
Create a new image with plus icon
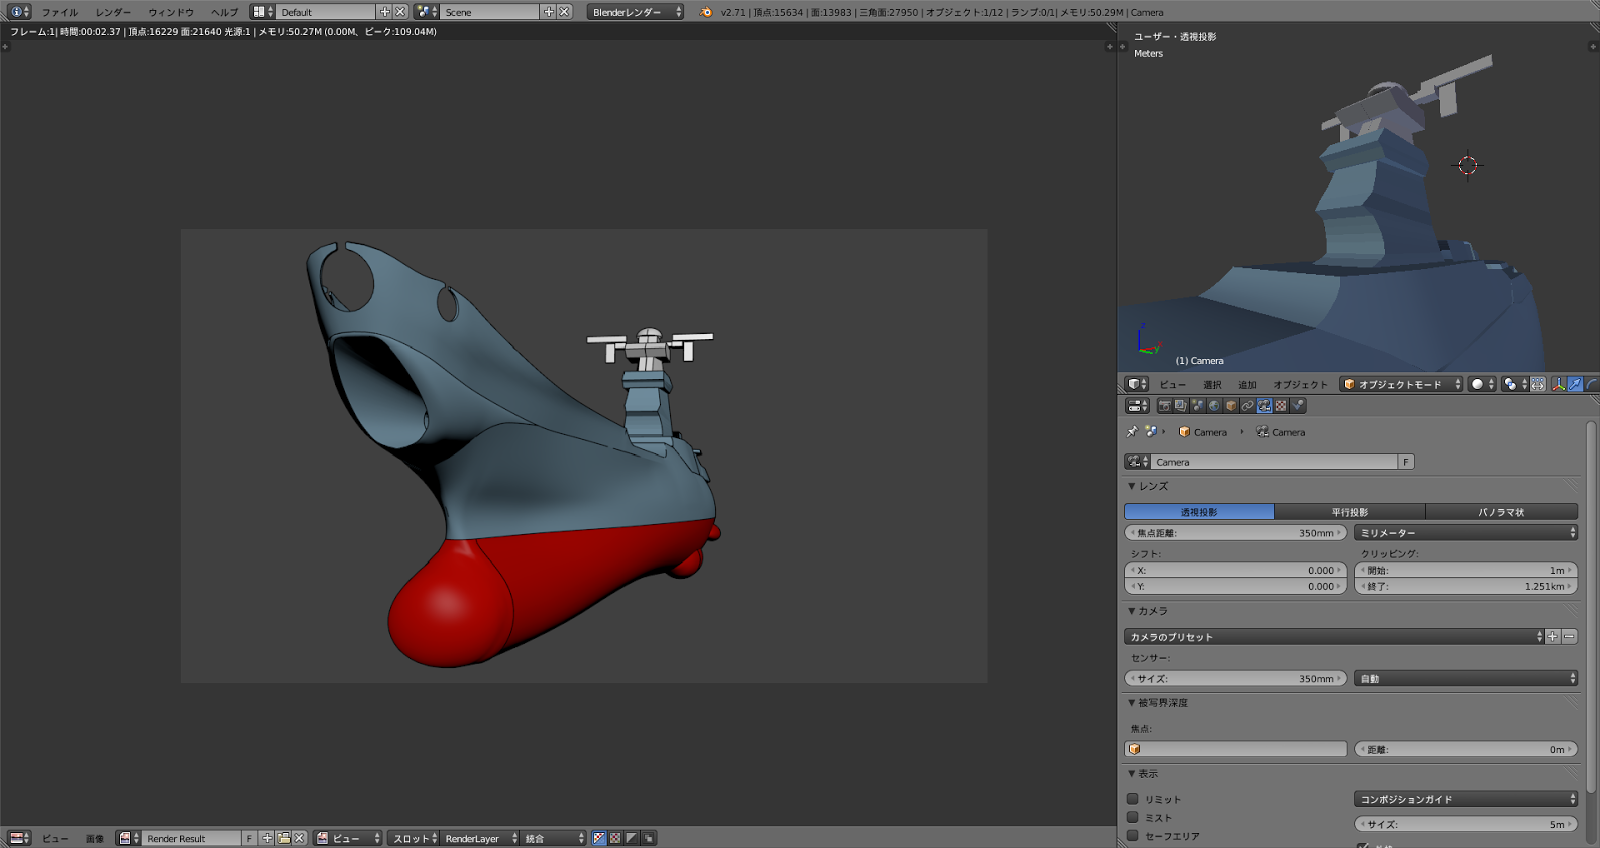pyautogui.click(x=267, y=838)
